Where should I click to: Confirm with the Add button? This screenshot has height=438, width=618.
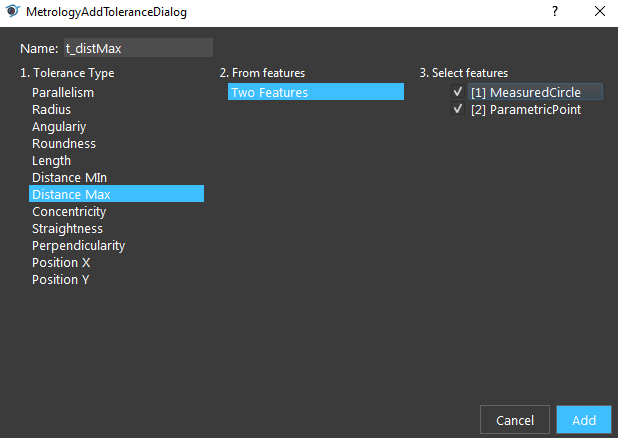[x=584, y=420]
